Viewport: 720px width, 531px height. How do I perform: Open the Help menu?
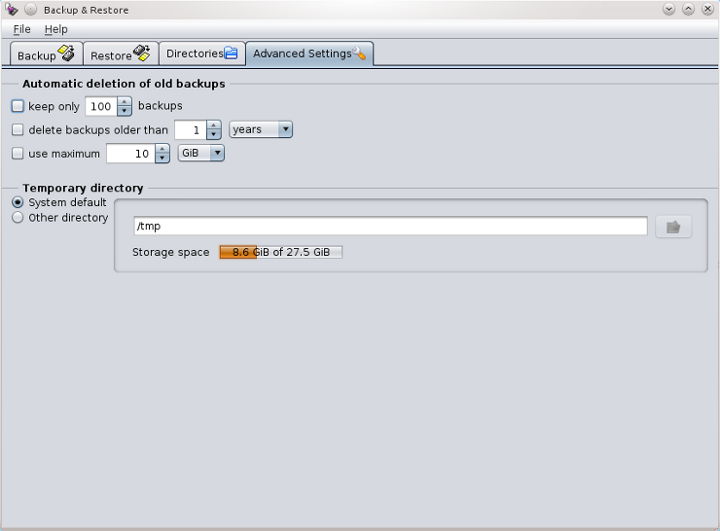tap(56, 30)
